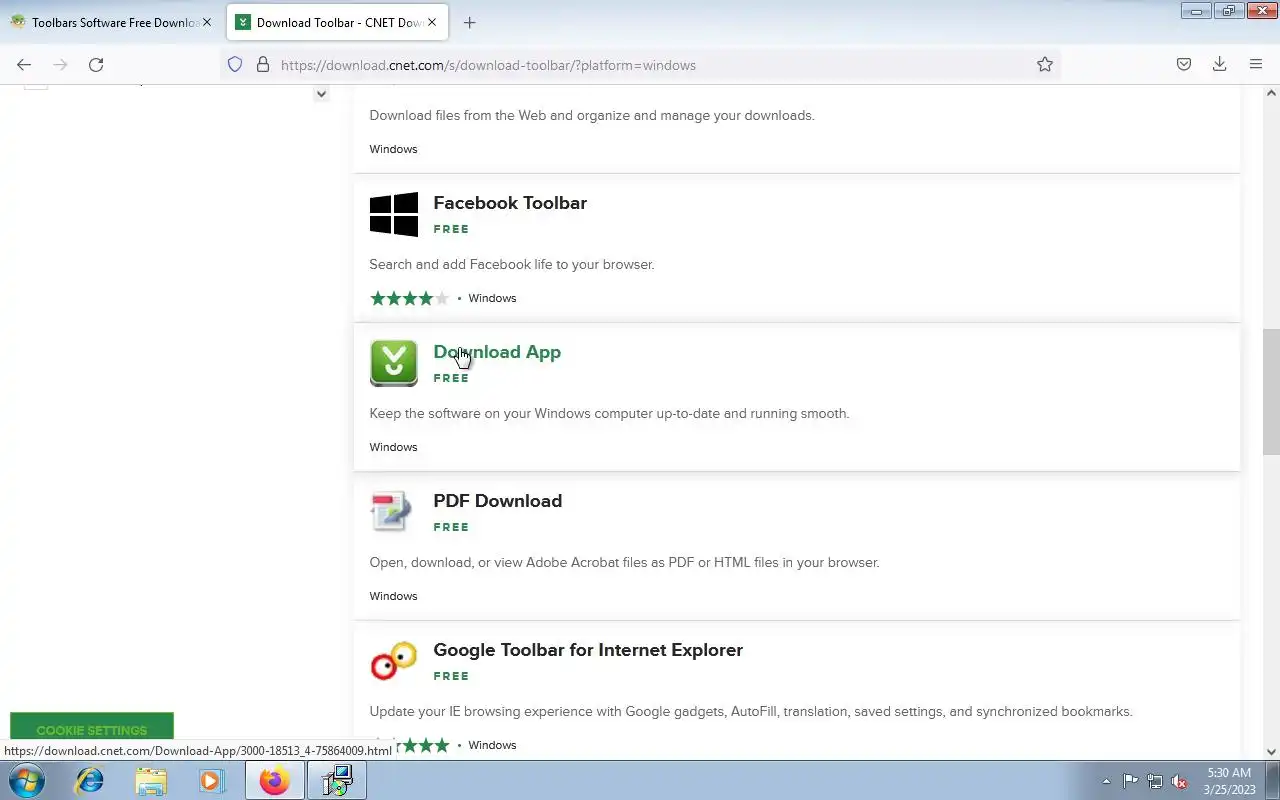The height and width of the screenshot is (800, 1280).
Task: Bookmark this page with the star
Action: coord(1045,64)
